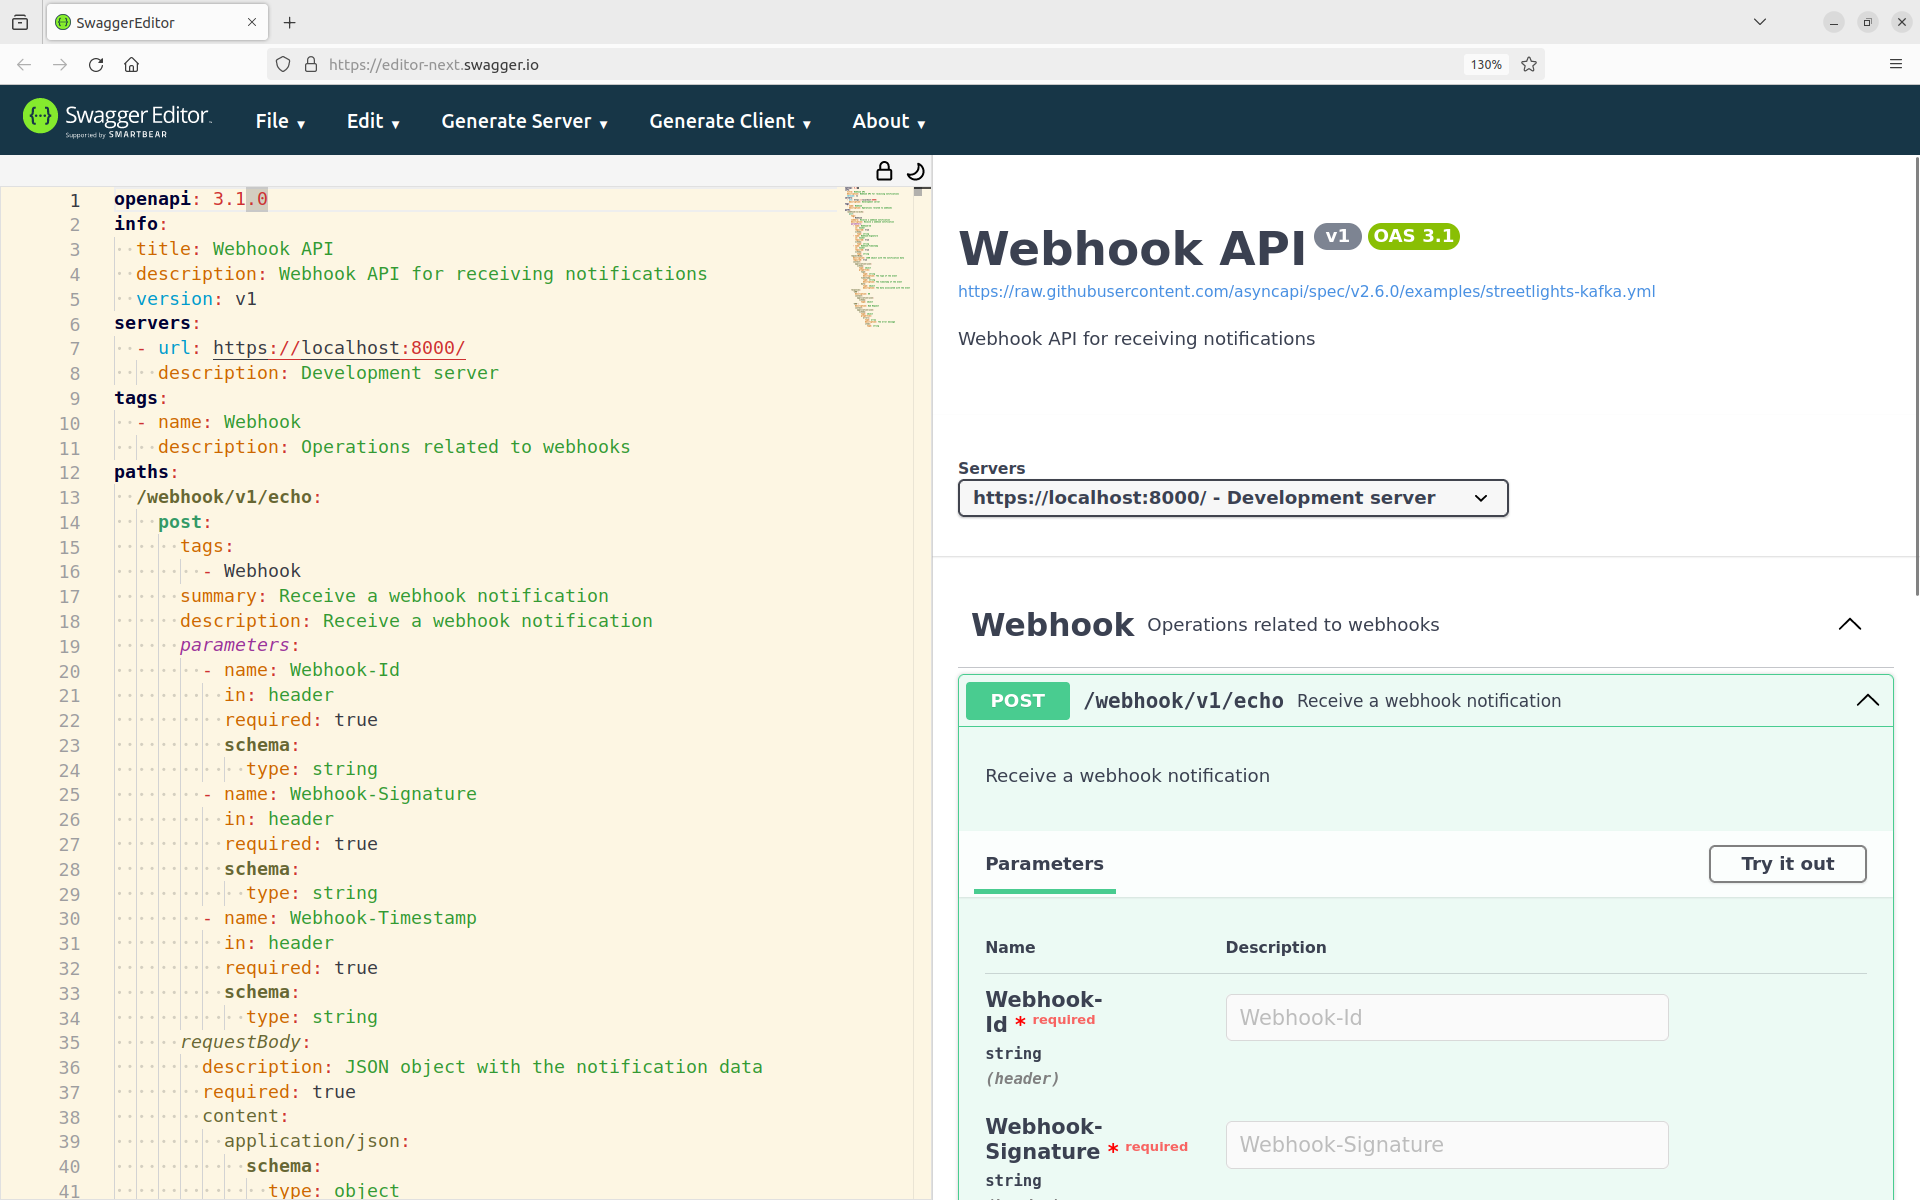Collapse the Webhook tag section
This screenshot has width=1920, height=1200.
coord(1849,624)
